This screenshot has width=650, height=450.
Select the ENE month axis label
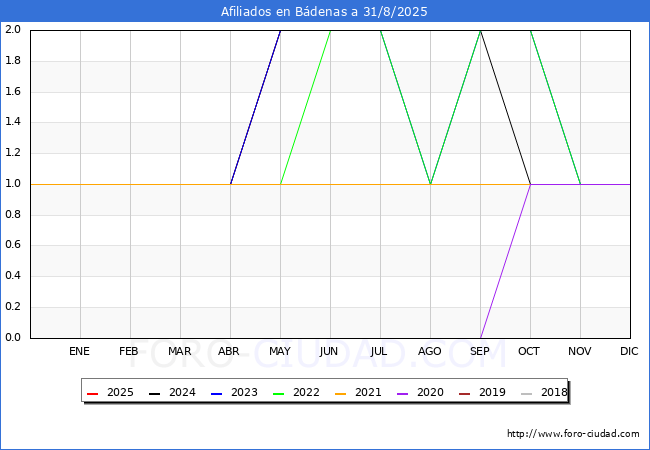79,351
